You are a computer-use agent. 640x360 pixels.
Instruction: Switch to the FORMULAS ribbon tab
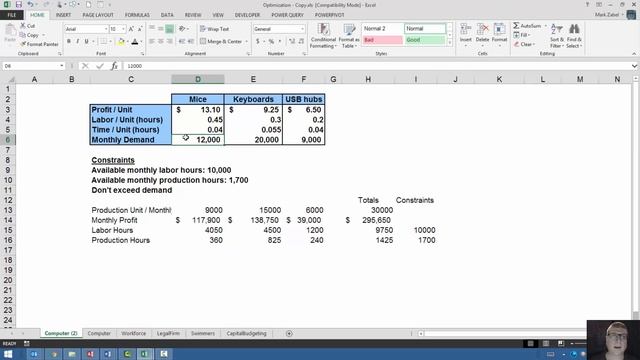[x=137, y=15]
